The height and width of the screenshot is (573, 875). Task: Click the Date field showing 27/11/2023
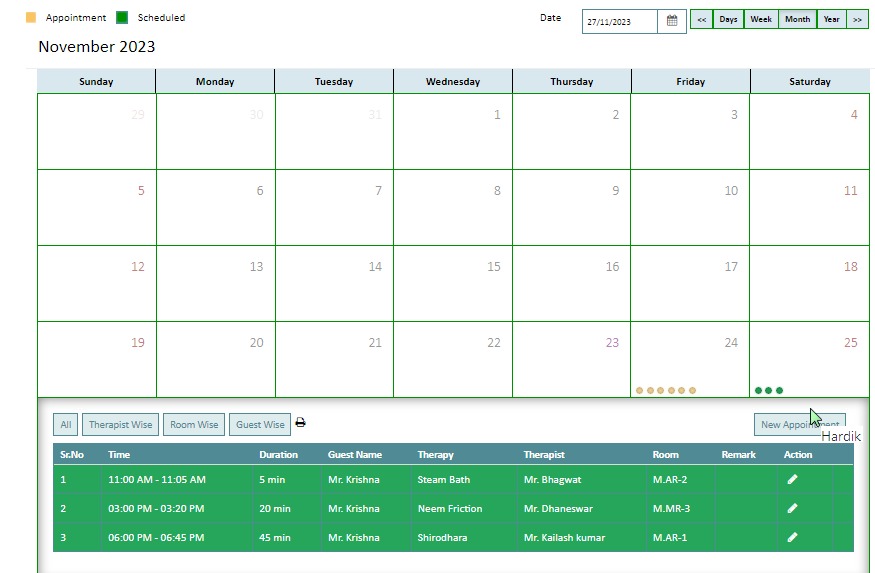point(619,21)
